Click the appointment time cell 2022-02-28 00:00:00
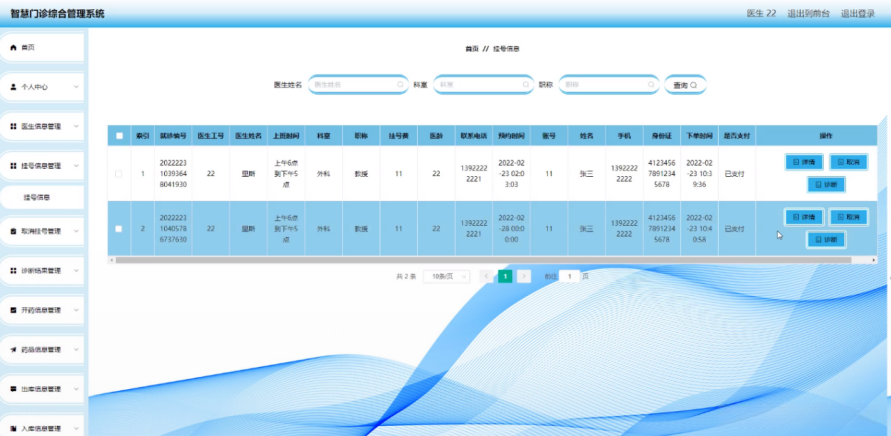 [x=511, y=229]
